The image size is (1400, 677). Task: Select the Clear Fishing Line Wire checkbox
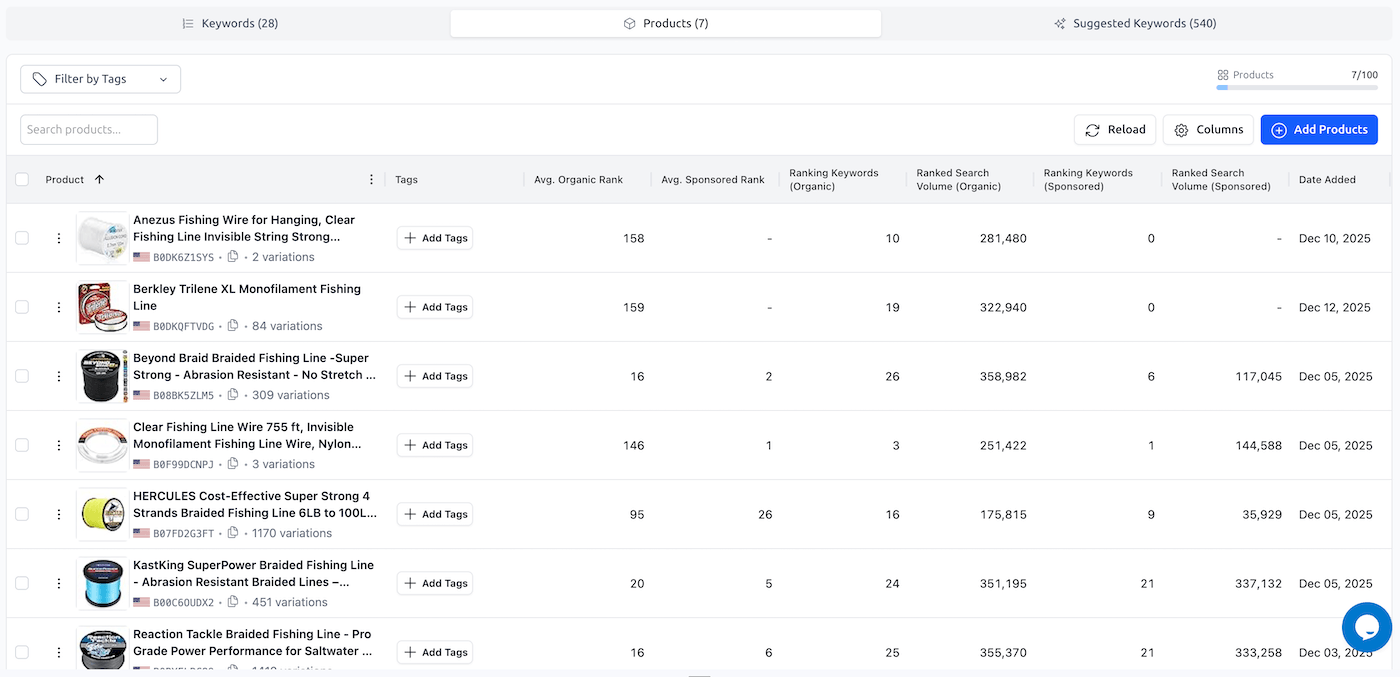coord(22,445)
